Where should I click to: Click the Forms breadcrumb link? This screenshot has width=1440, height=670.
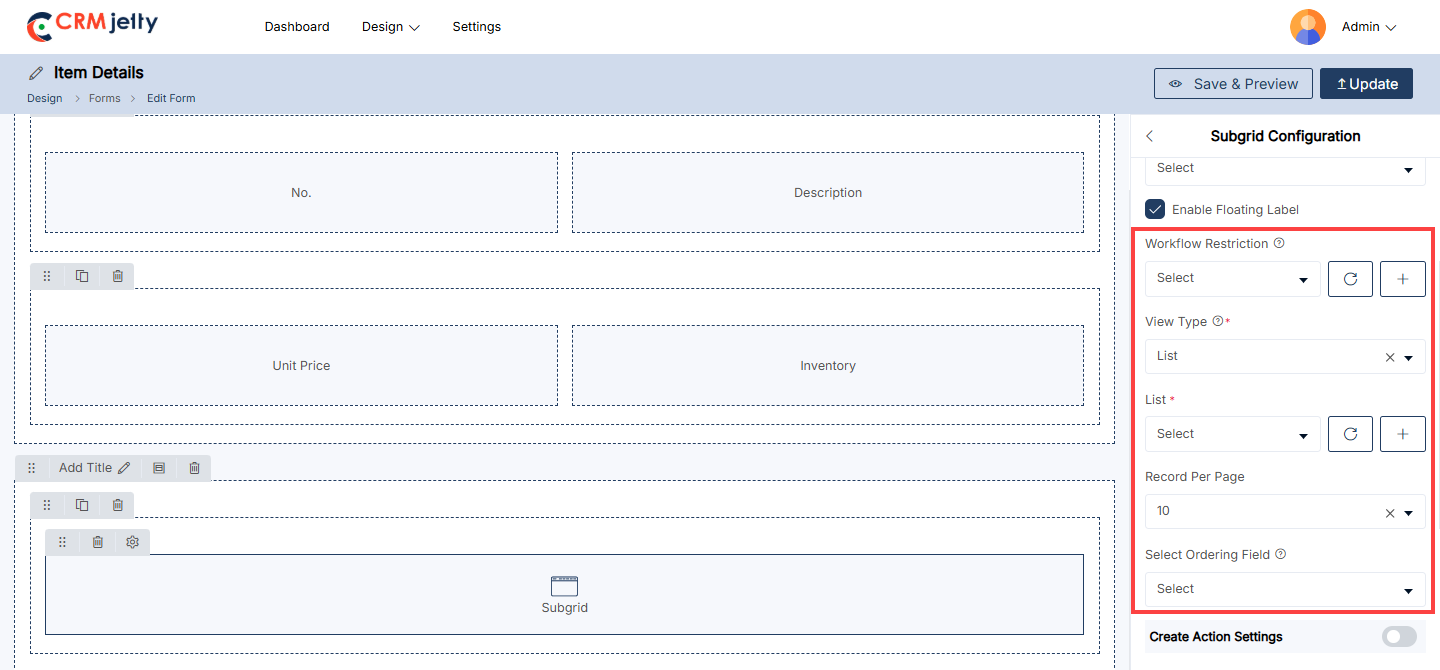tap(104, 98)
